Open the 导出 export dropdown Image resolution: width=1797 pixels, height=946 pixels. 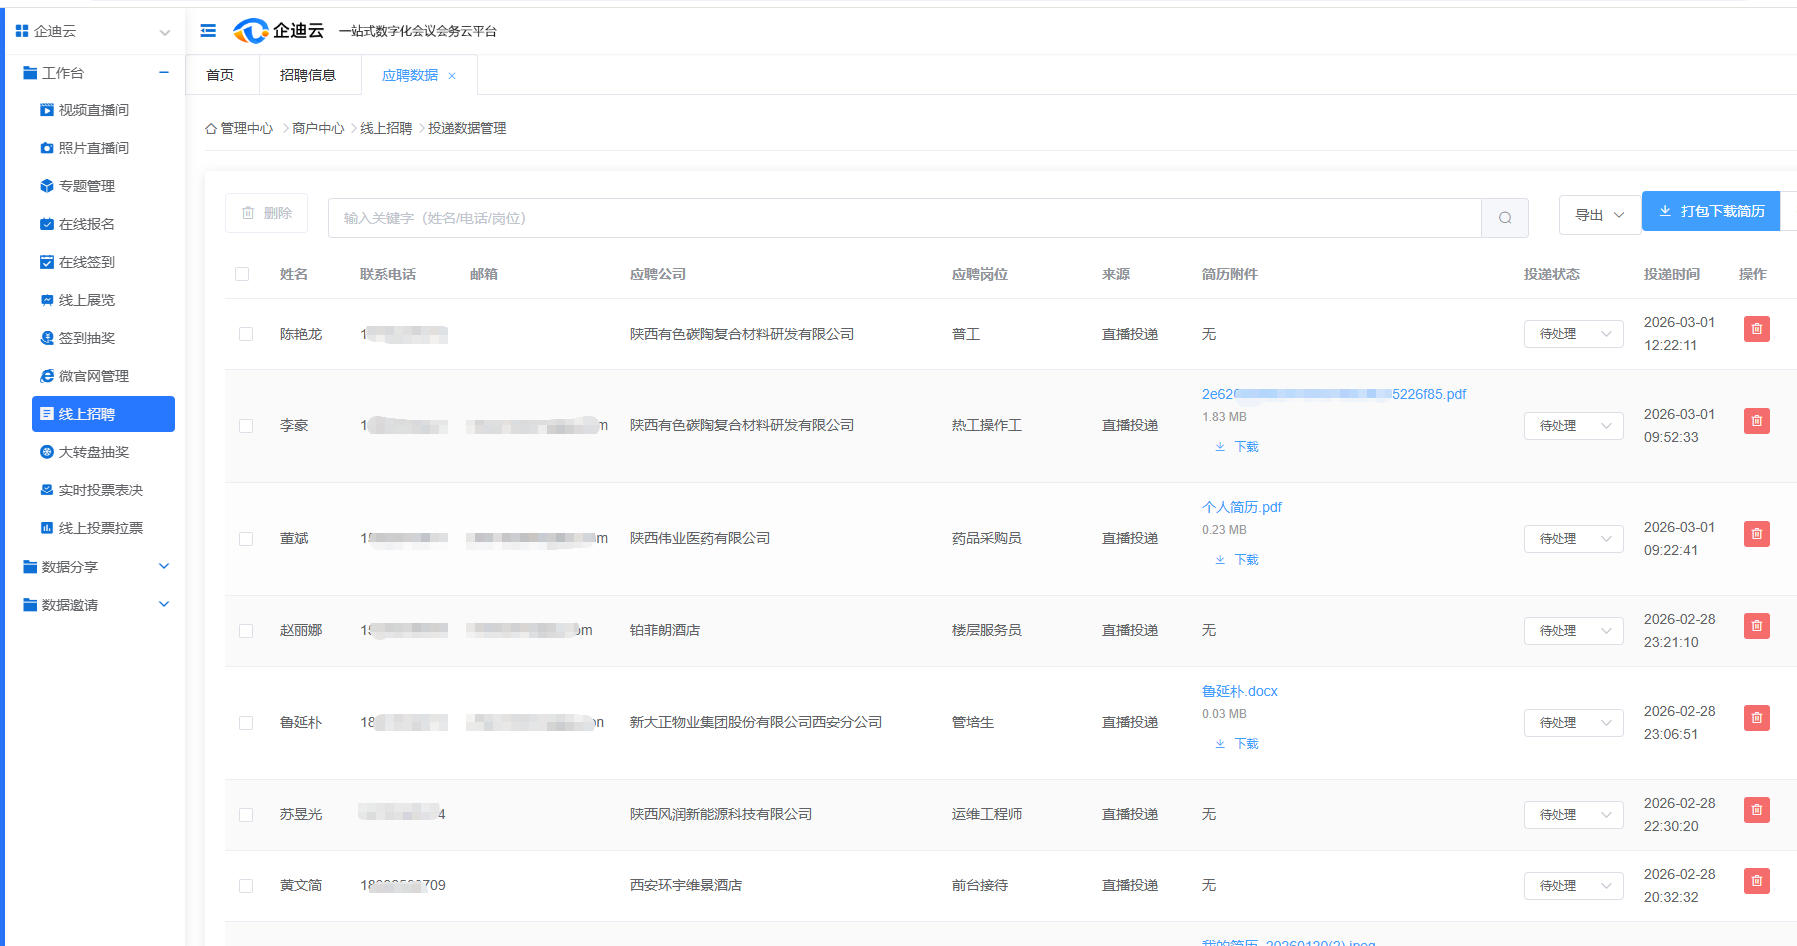(1598, 215)
